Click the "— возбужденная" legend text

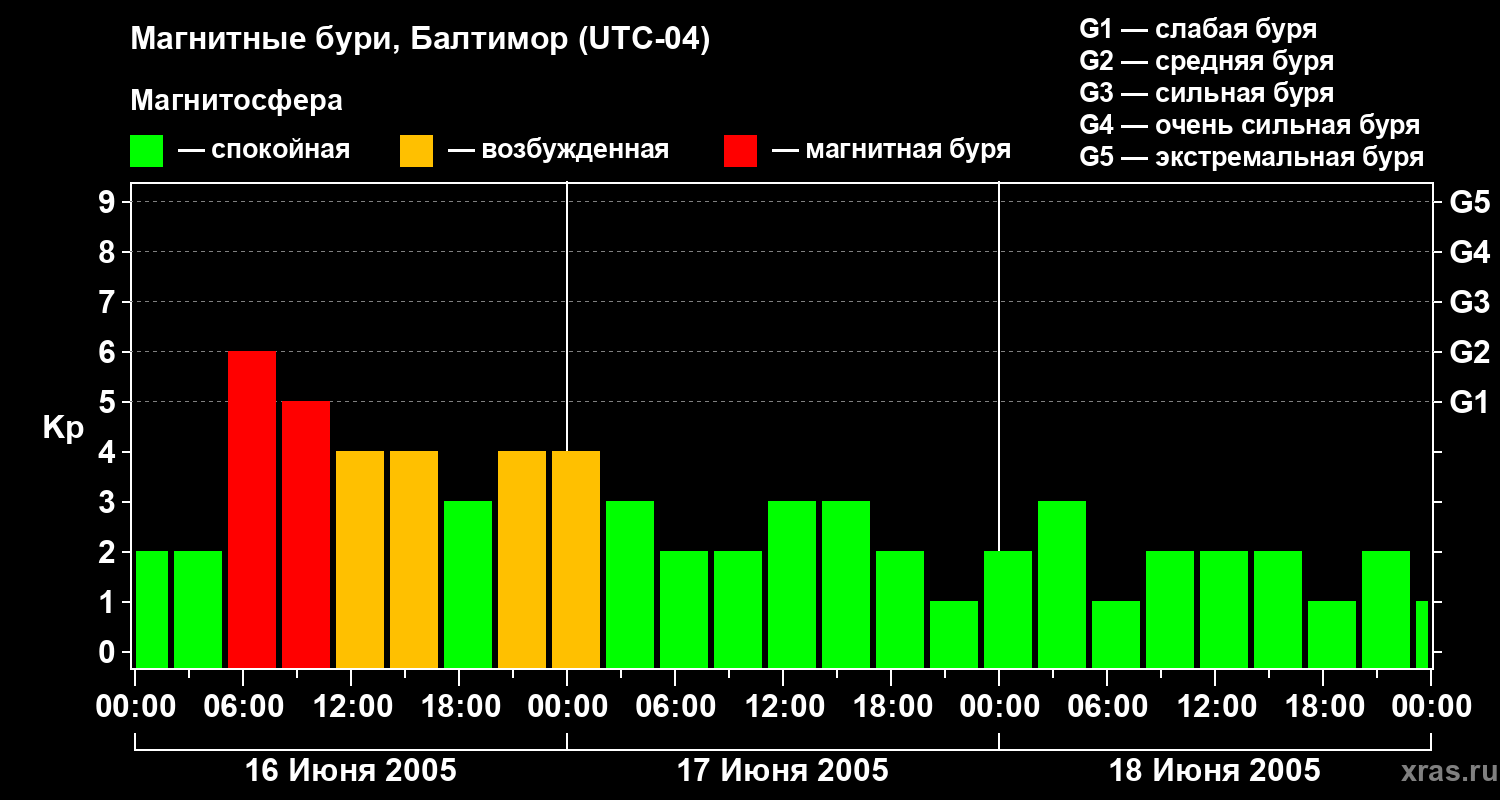(558, 150)
